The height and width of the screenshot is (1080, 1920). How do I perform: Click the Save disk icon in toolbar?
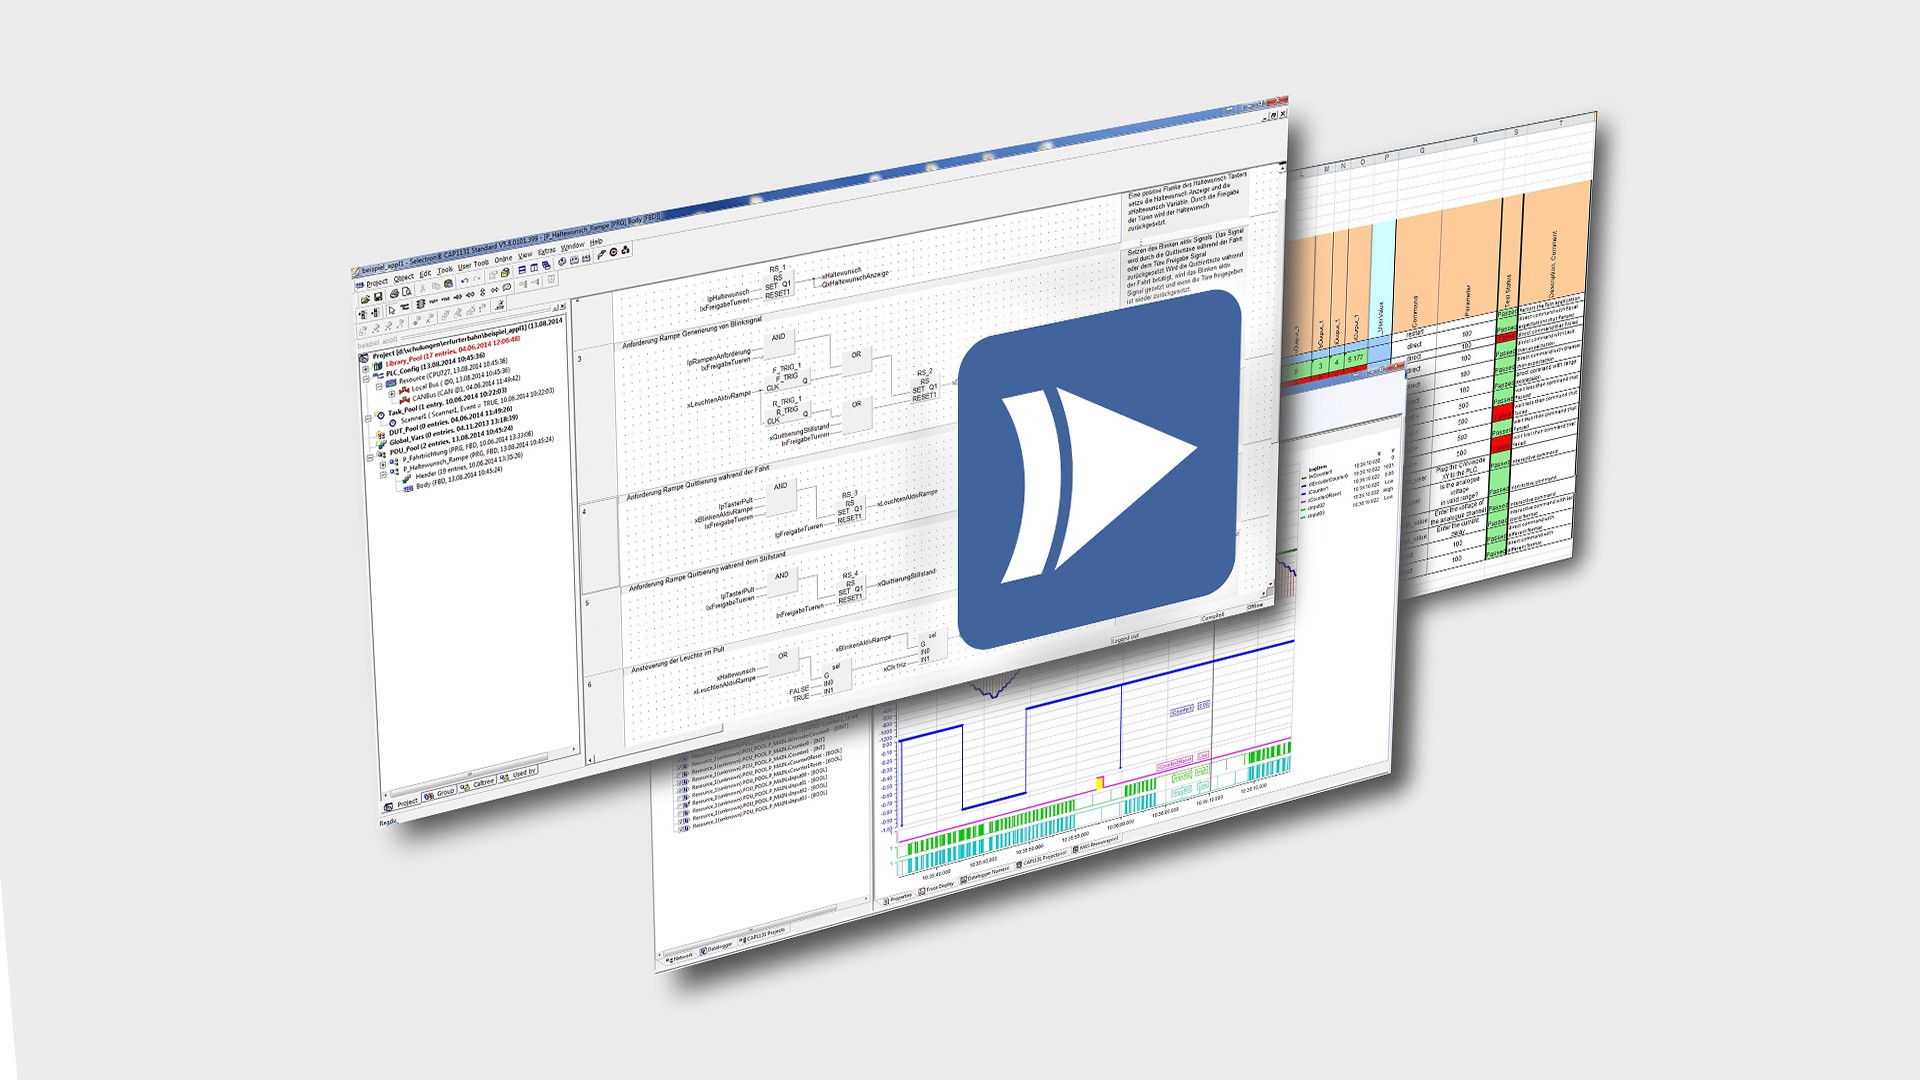click(x=378, y=296)
